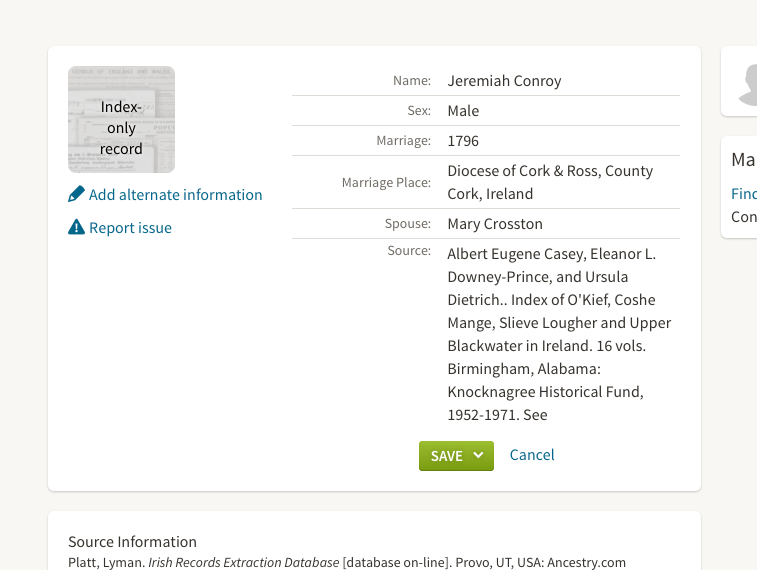Click the Report issue link

pyautogui.click(x=130, y=228)
